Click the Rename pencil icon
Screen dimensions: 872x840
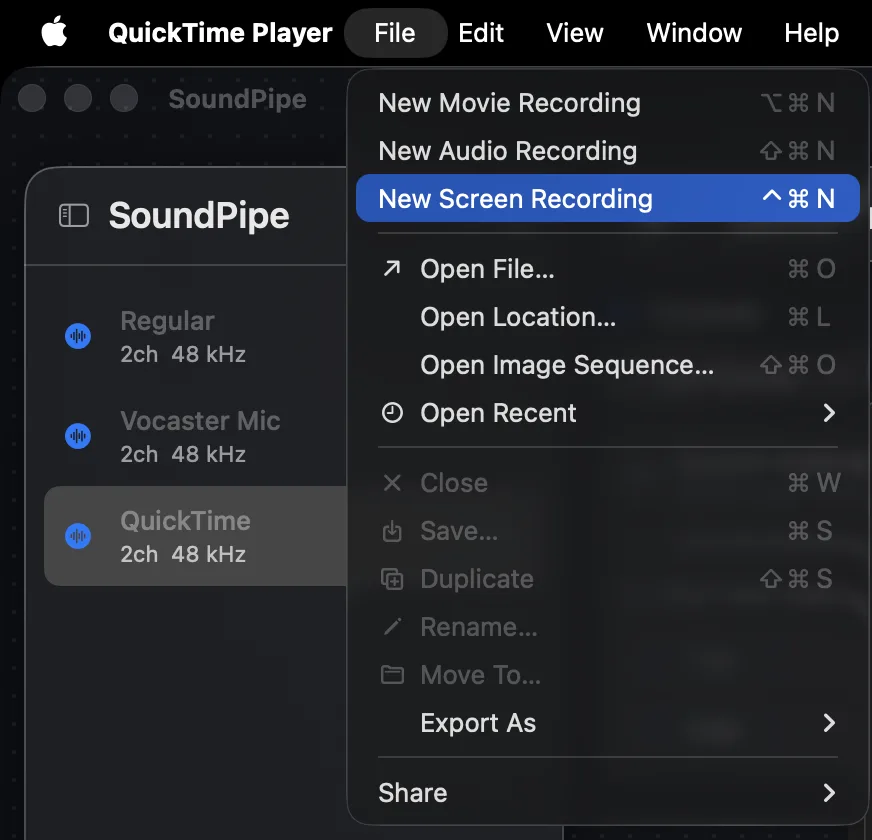tap(392, 627)
